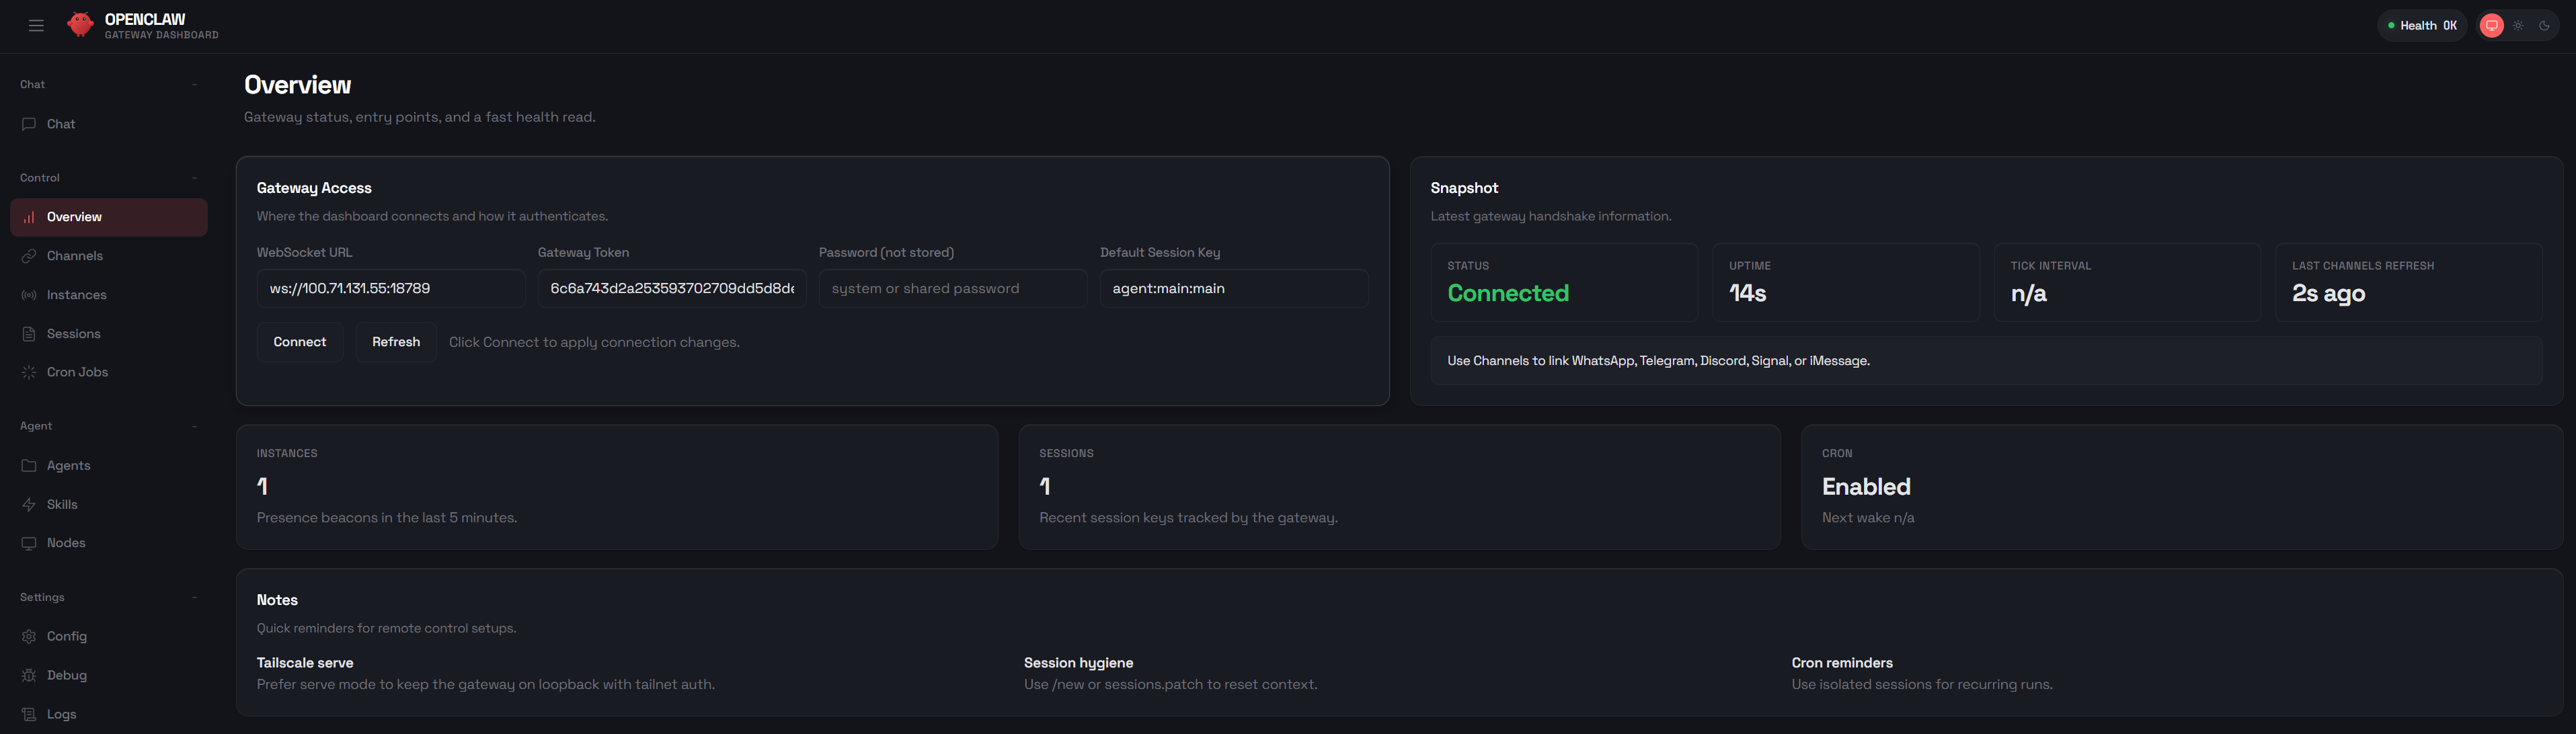This screenshot has height=734, width=2576.
Task: Open Cron Jobs from sidebar icon
Action: 29,372
